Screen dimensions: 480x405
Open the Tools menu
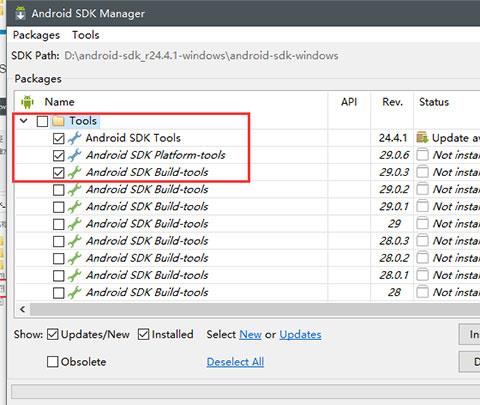86,35
